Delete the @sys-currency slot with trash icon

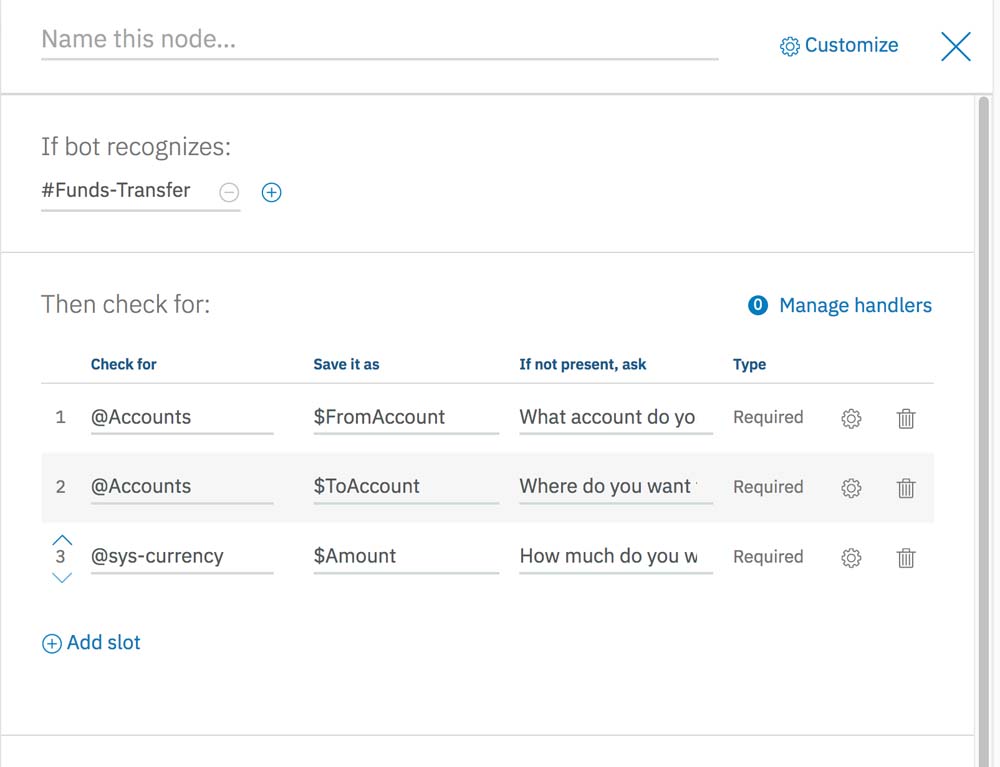(906, 558)
